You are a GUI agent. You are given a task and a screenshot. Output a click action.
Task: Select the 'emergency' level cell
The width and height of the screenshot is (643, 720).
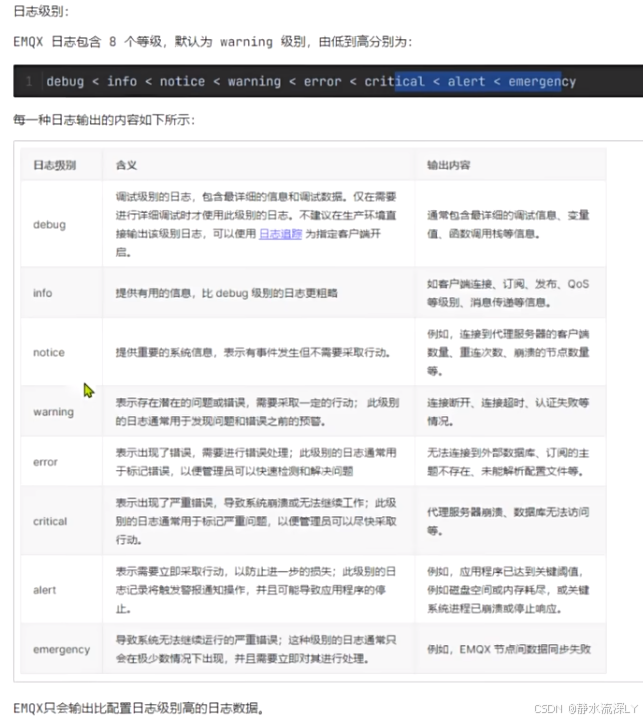(62, 649)
